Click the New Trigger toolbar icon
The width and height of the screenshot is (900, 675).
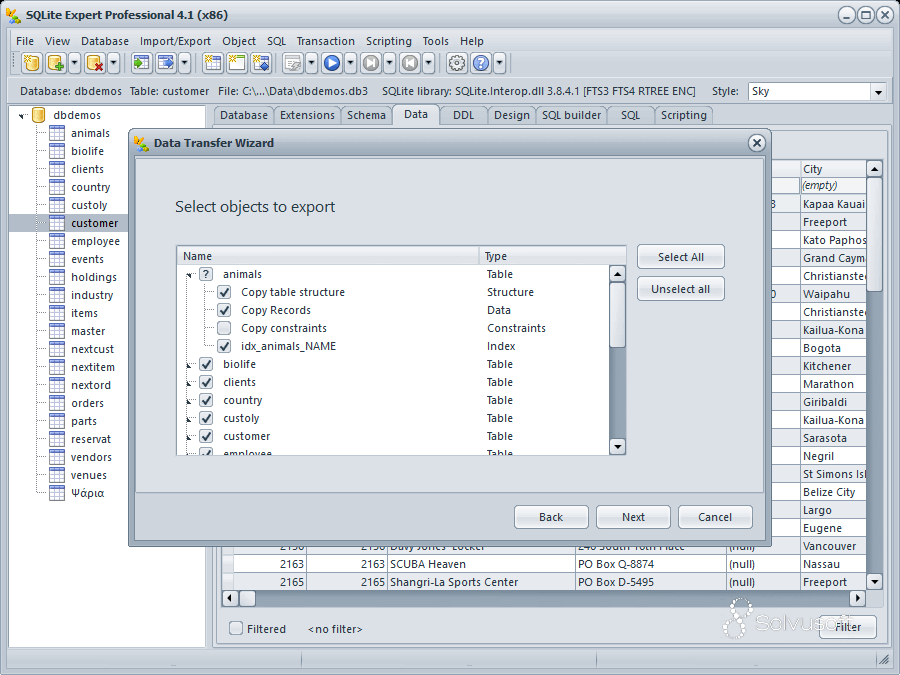tap(261, 63)
